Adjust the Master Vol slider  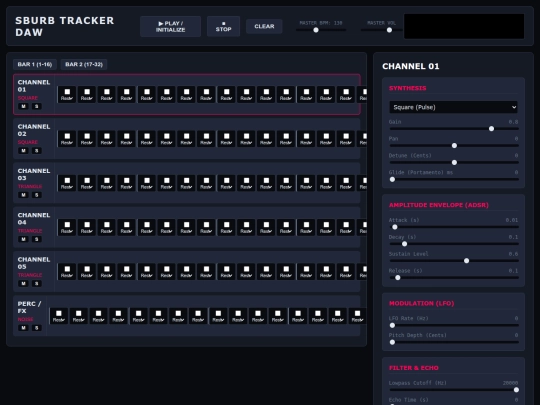[381, 30]
